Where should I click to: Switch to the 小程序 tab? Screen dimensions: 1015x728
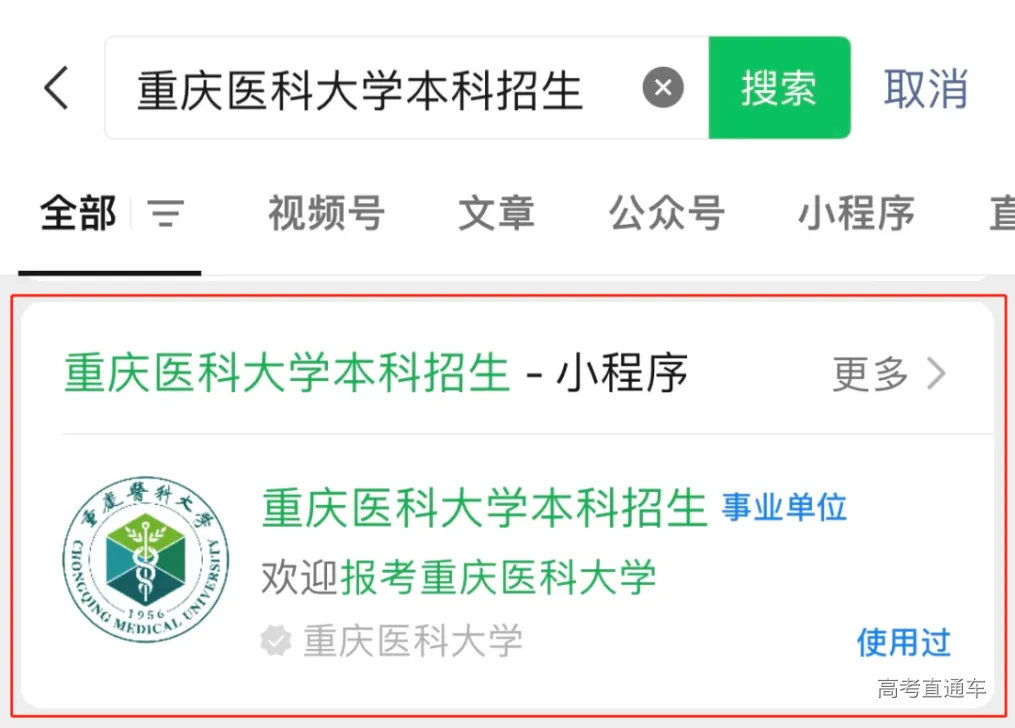point(856,213)
